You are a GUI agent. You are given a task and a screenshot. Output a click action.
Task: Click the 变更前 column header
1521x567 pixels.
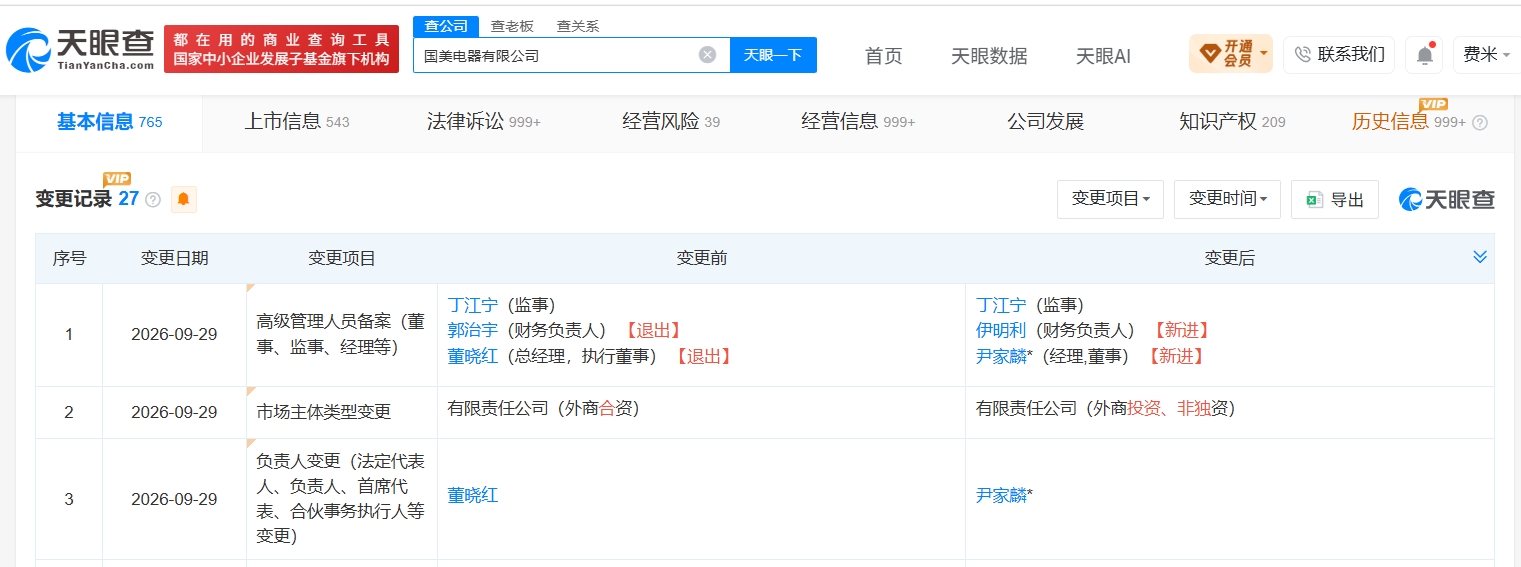point(702,258)
